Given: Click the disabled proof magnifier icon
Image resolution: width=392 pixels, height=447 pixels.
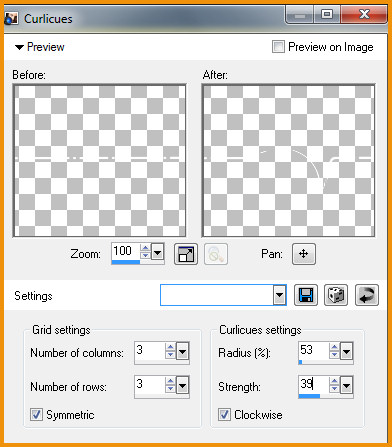Looking at the screenshot, I should (216, 254).
